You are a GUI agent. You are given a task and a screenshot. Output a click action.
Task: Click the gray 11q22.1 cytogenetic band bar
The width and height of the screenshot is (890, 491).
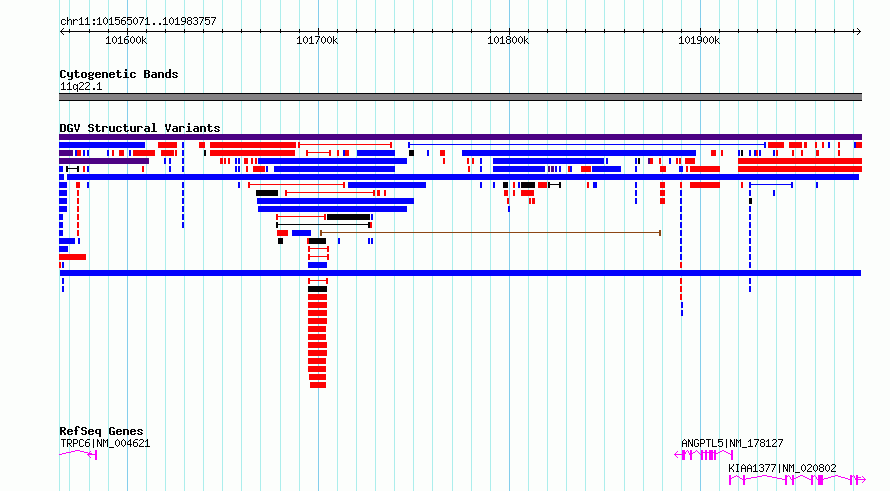point(460,97)
